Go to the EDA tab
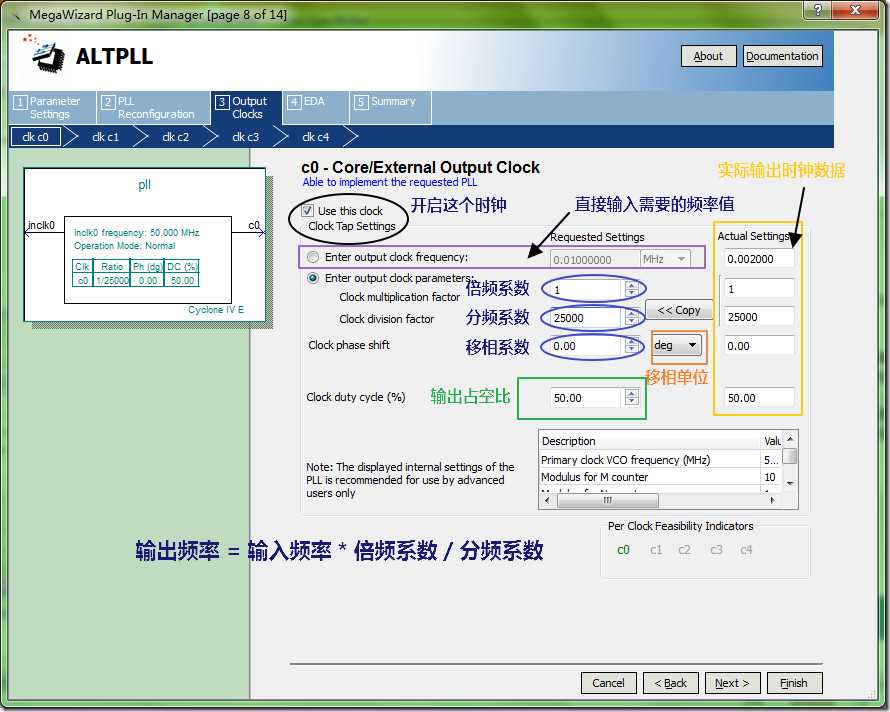The height and width of the screenshot is (712, 890). 315,107
